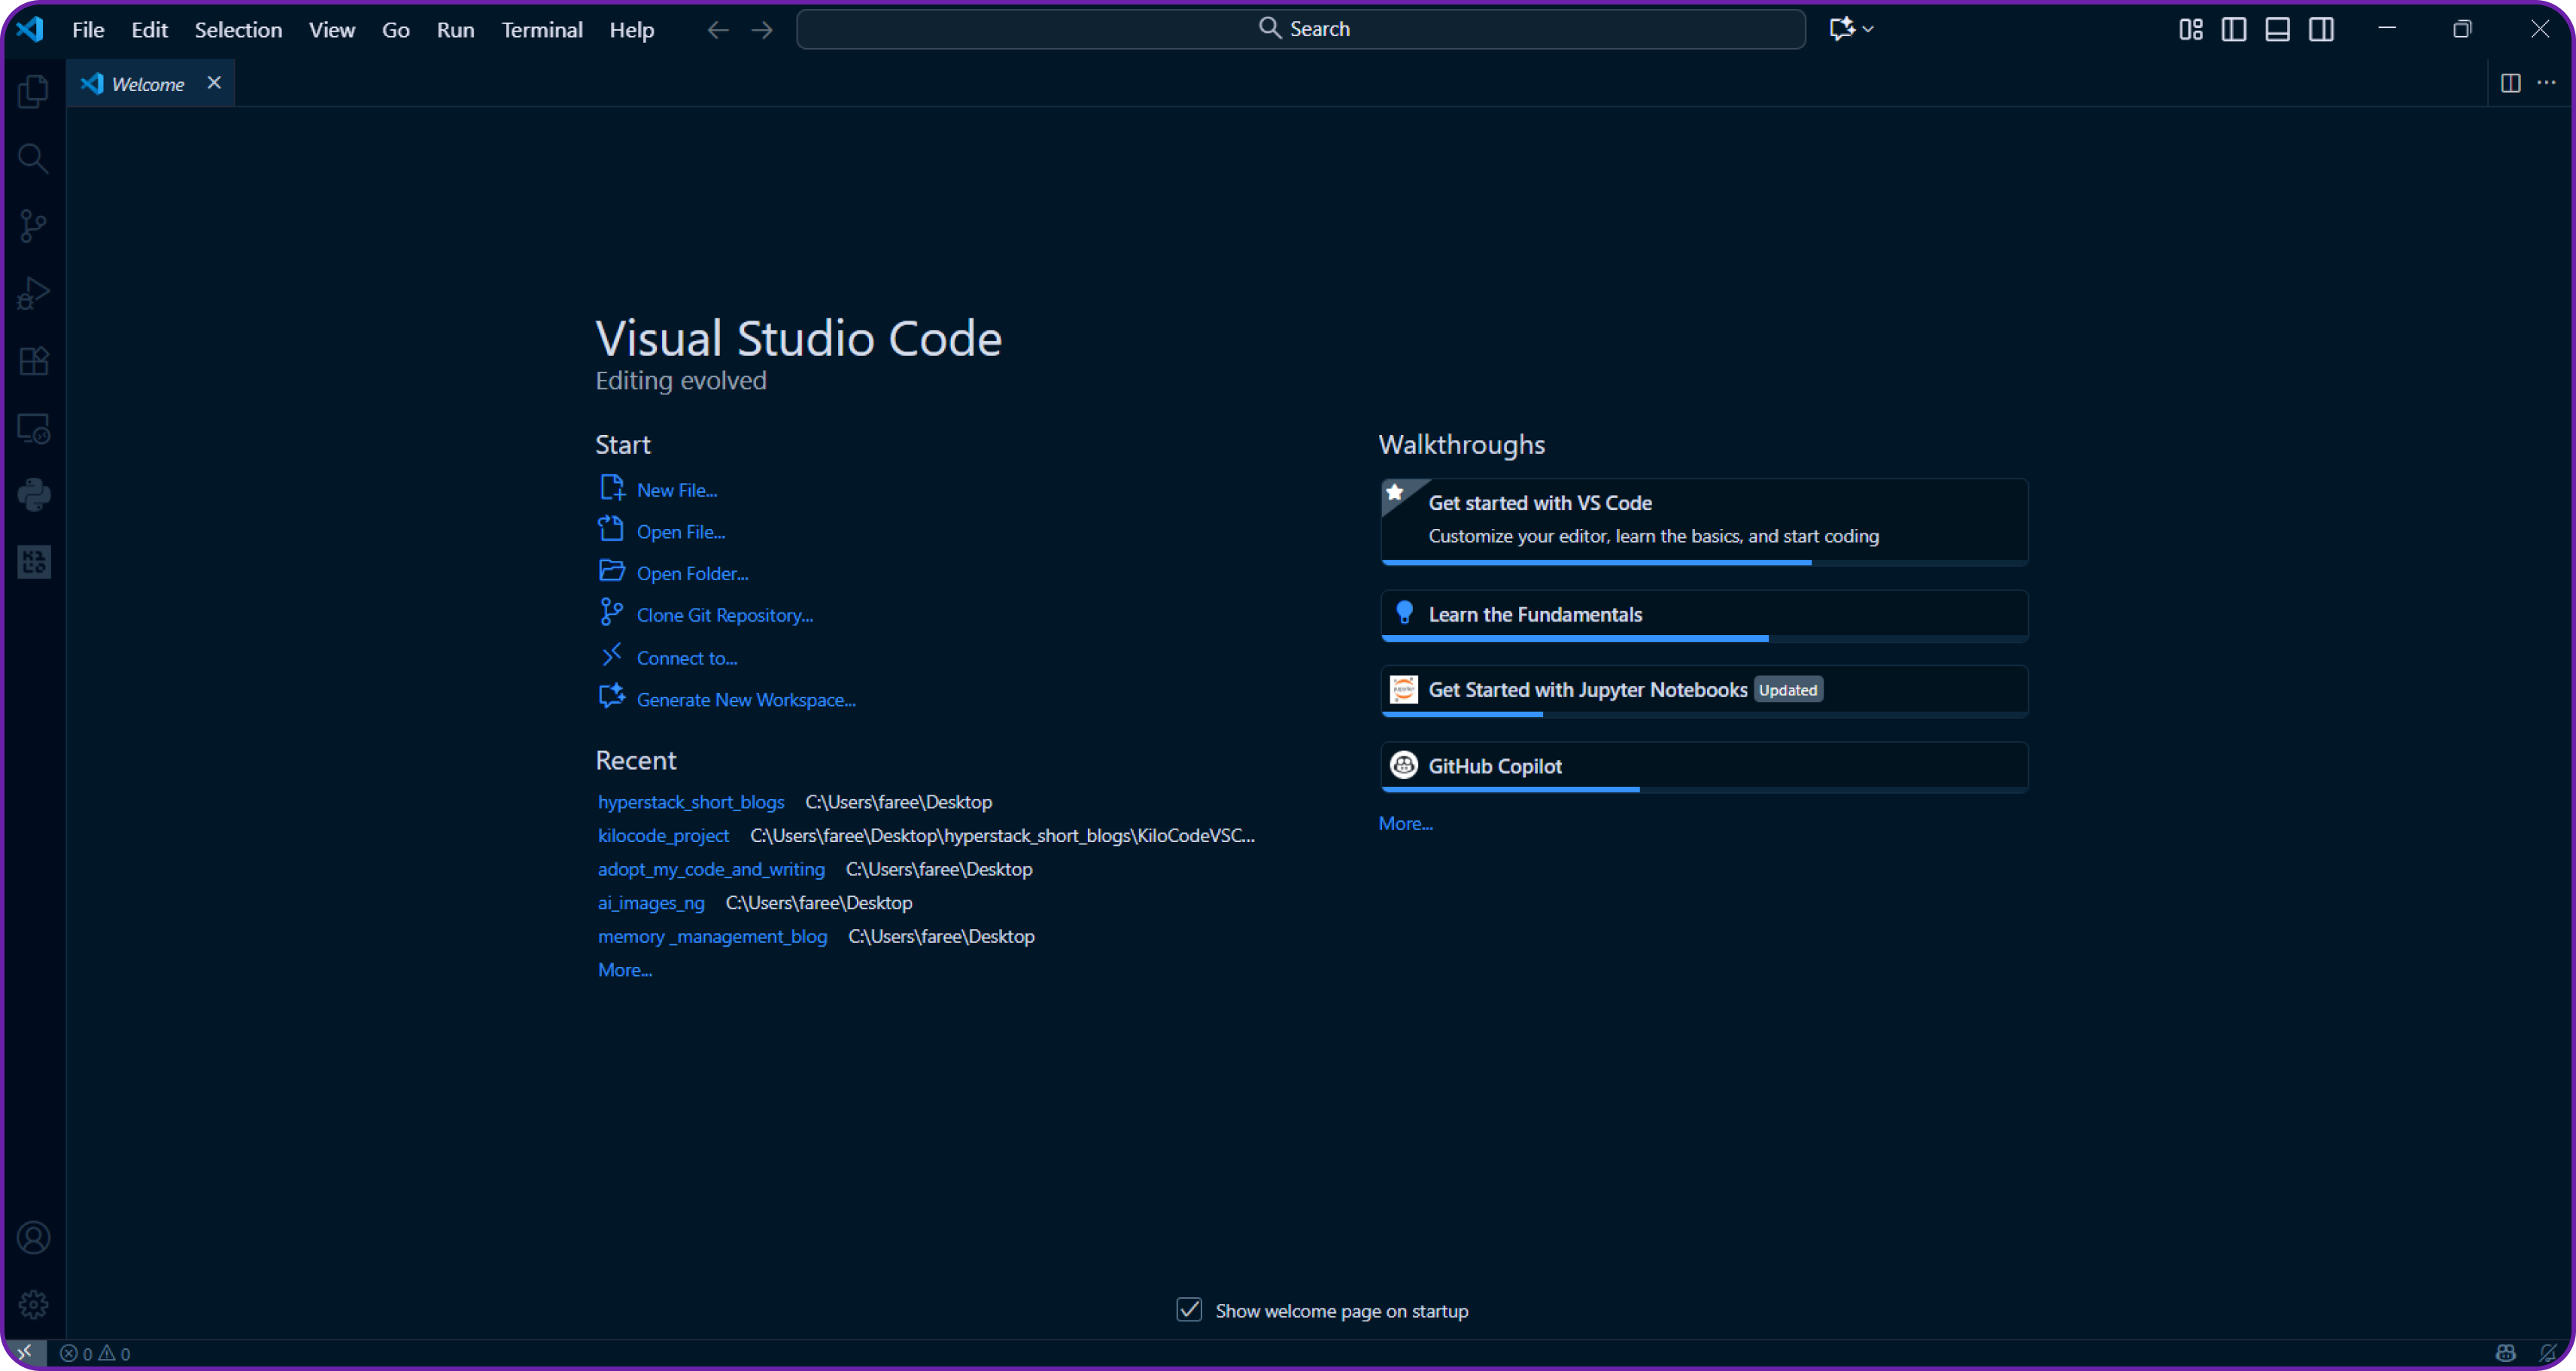
Task: Open the Customize Layout dropdown
Action: tap(2189, 29)
